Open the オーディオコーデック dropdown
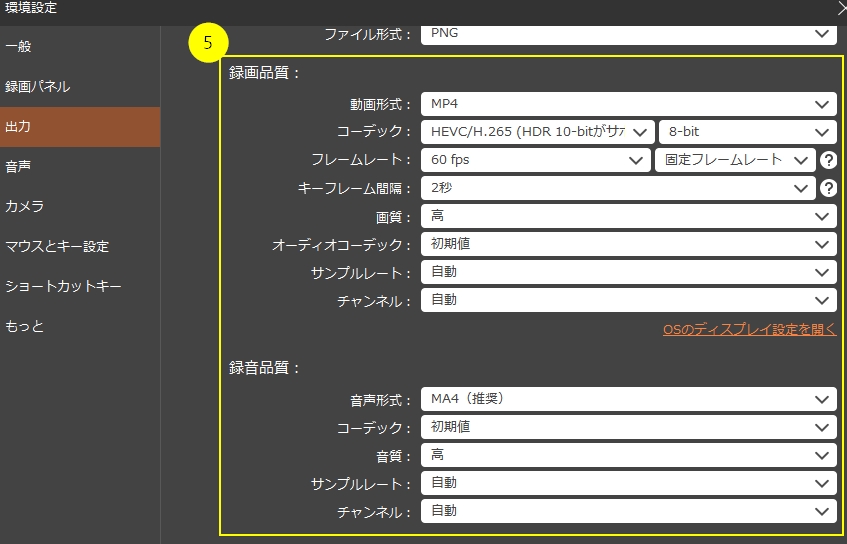The height and width of the screenshot is (544, 847). pyautogui.click(x=629, y=244)
